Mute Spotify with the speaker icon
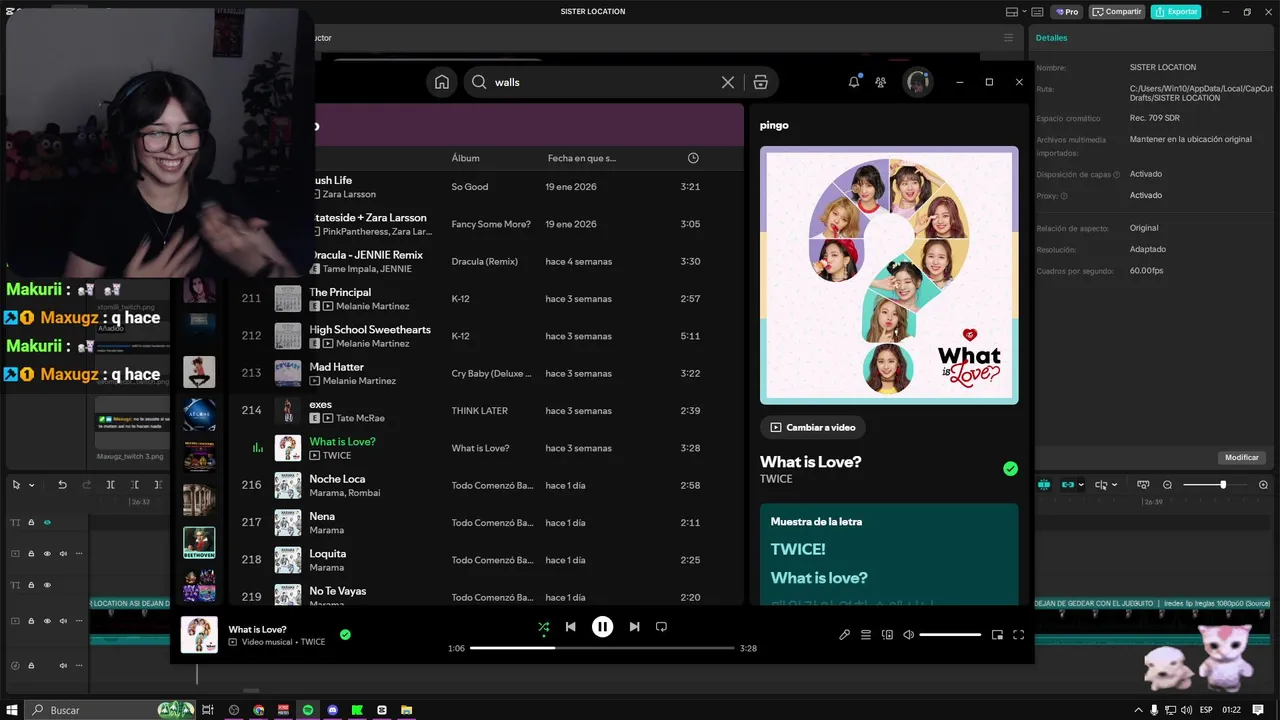The image size is (1280, 720). (x=908, y=634)
